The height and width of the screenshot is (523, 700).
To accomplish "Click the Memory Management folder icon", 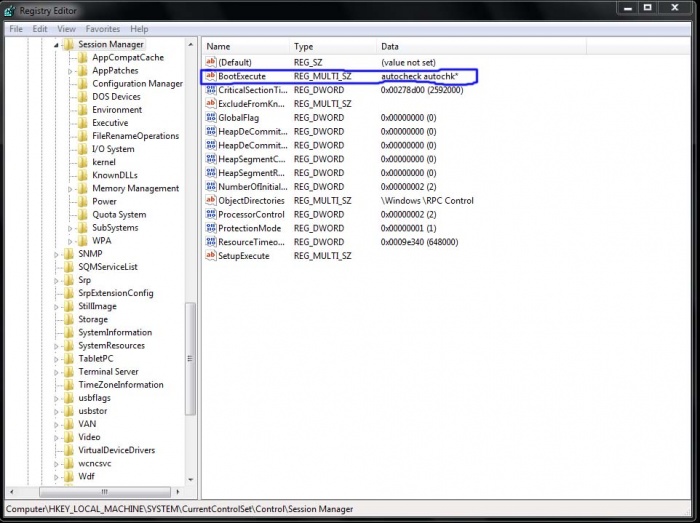I will click(x=83, y=188).
